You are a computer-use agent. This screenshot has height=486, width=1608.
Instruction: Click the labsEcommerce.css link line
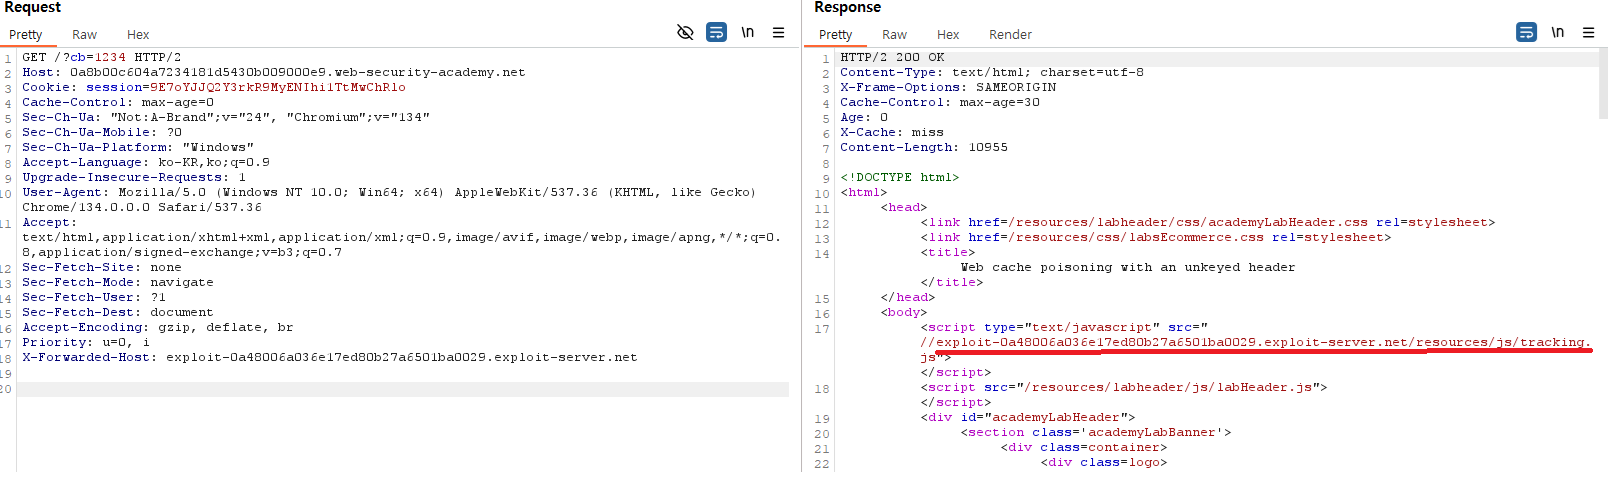pyautogui.click(x=1156, y=238)
